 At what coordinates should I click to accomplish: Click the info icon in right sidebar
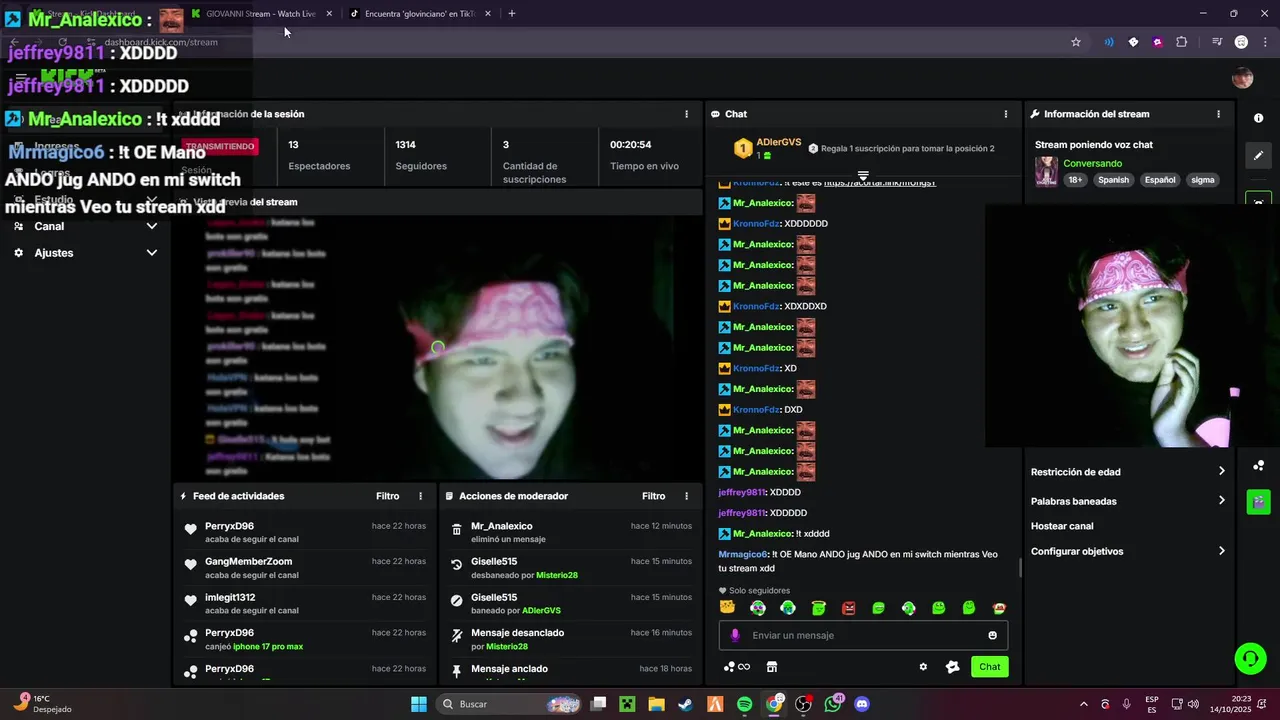(x=1258, y=118)
